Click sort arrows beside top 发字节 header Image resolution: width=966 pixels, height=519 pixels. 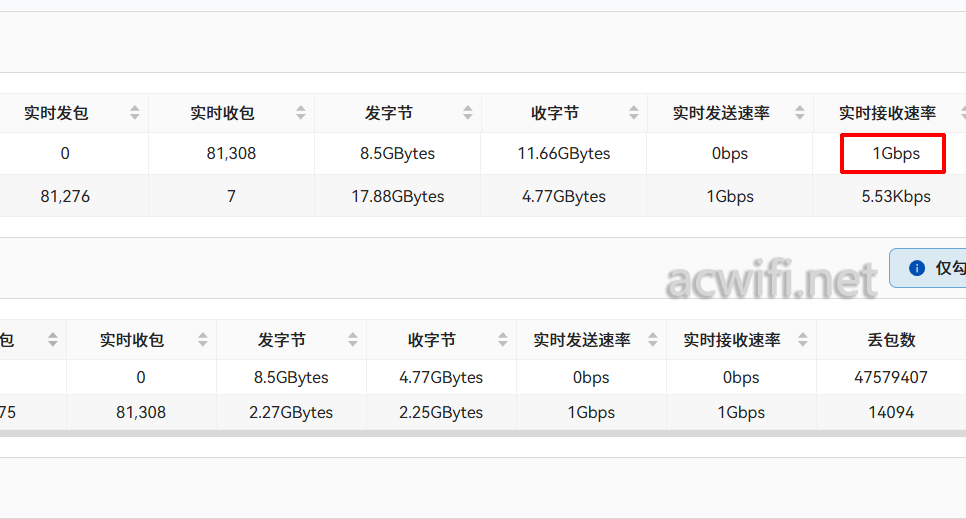coord(468,113)
